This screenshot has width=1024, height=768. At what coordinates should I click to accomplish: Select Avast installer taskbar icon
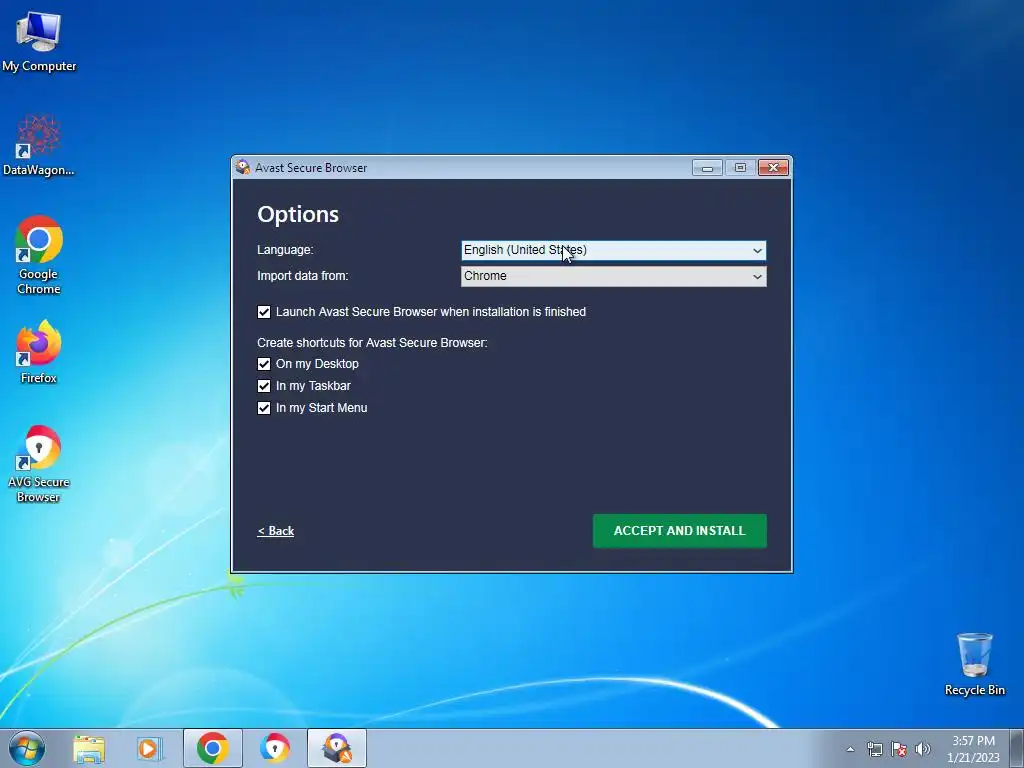pyautogui.click(x=337, y=748)
